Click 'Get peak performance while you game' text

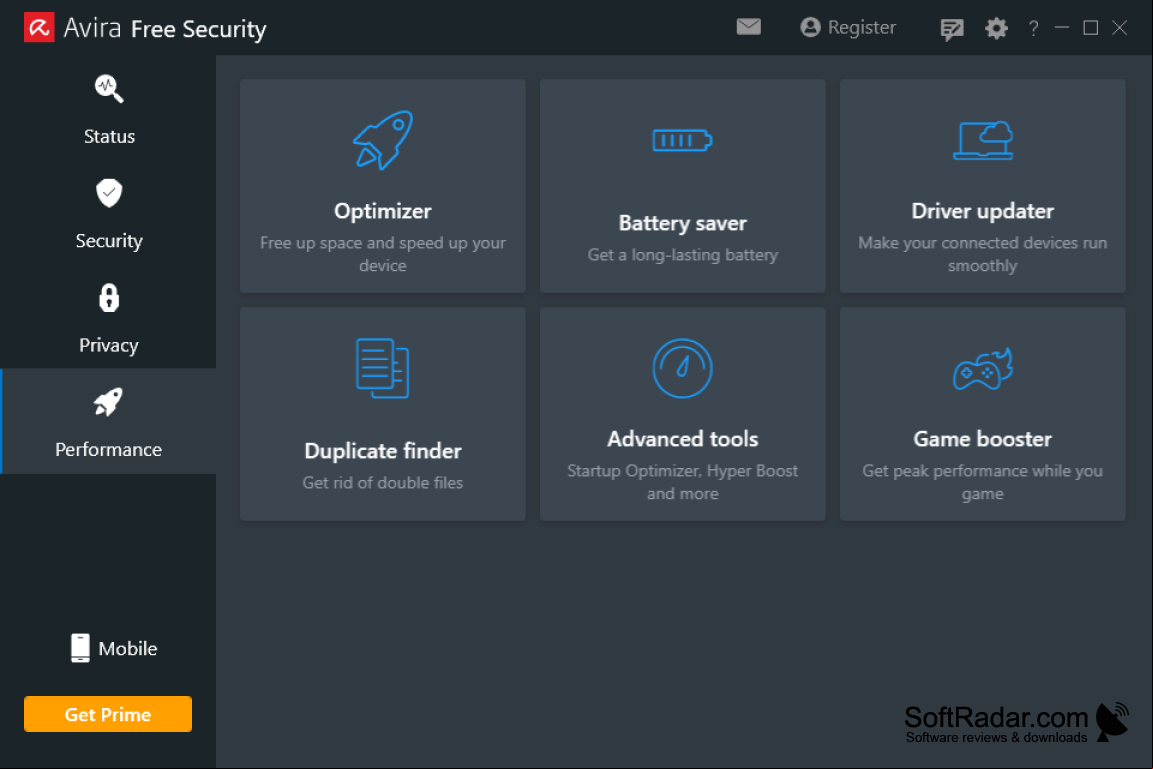point(982,482)
